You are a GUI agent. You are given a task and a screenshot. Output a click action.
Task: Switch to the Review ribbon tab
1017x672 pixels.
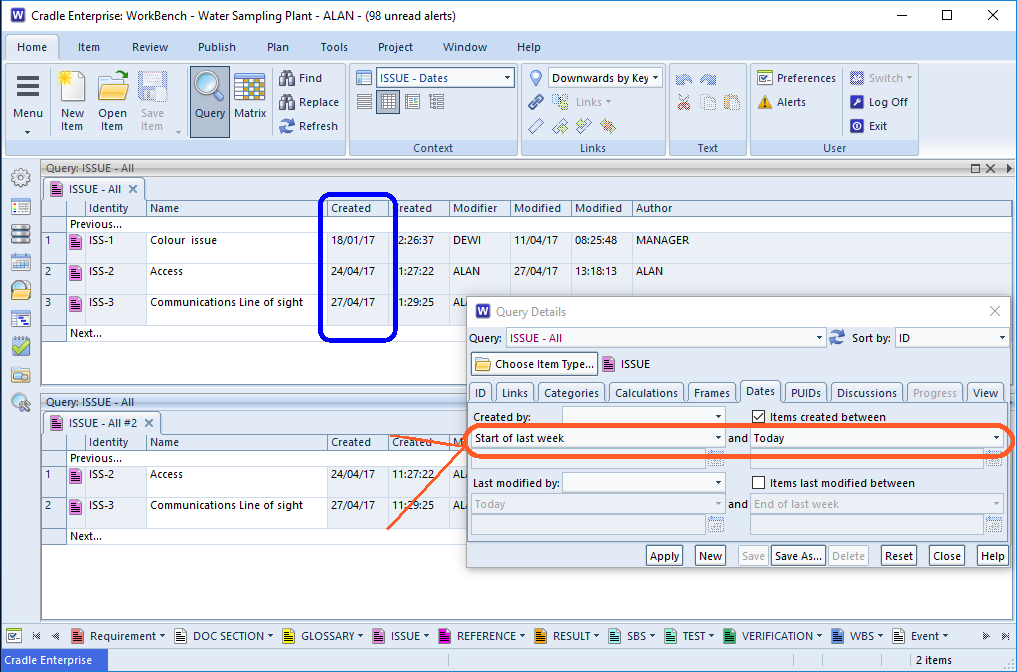150,47
